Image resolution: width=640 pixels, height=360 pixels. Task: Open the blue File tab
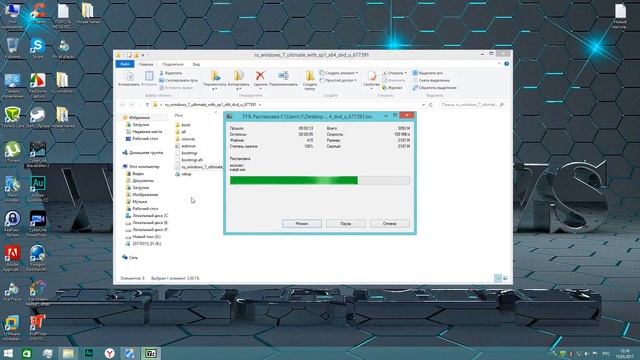coord(125,64)
